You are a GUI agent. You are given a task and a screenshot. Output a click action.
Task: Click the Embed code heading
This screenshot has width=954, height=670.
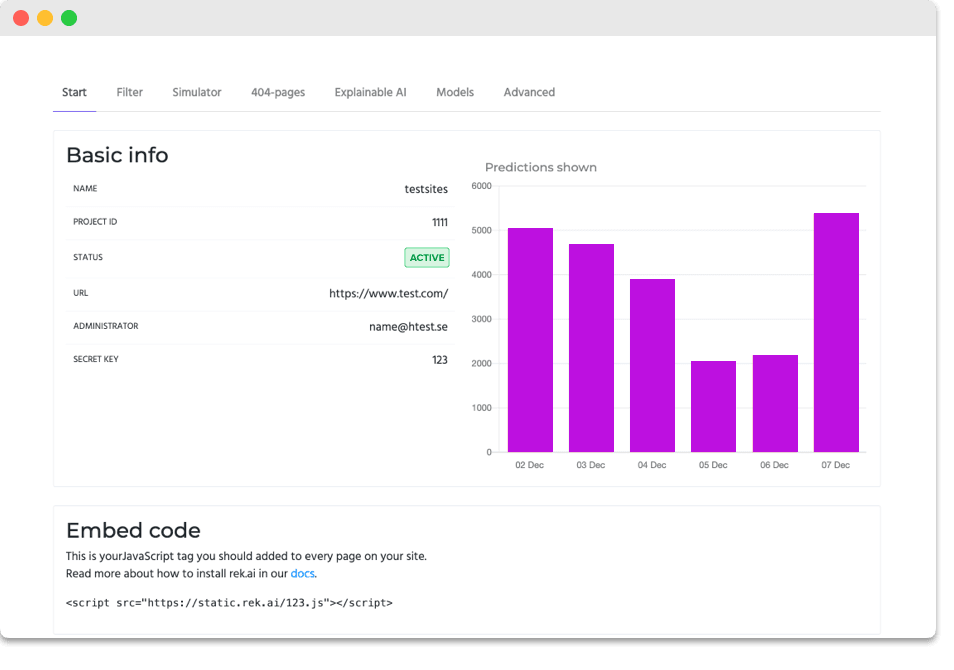point(133,531)
